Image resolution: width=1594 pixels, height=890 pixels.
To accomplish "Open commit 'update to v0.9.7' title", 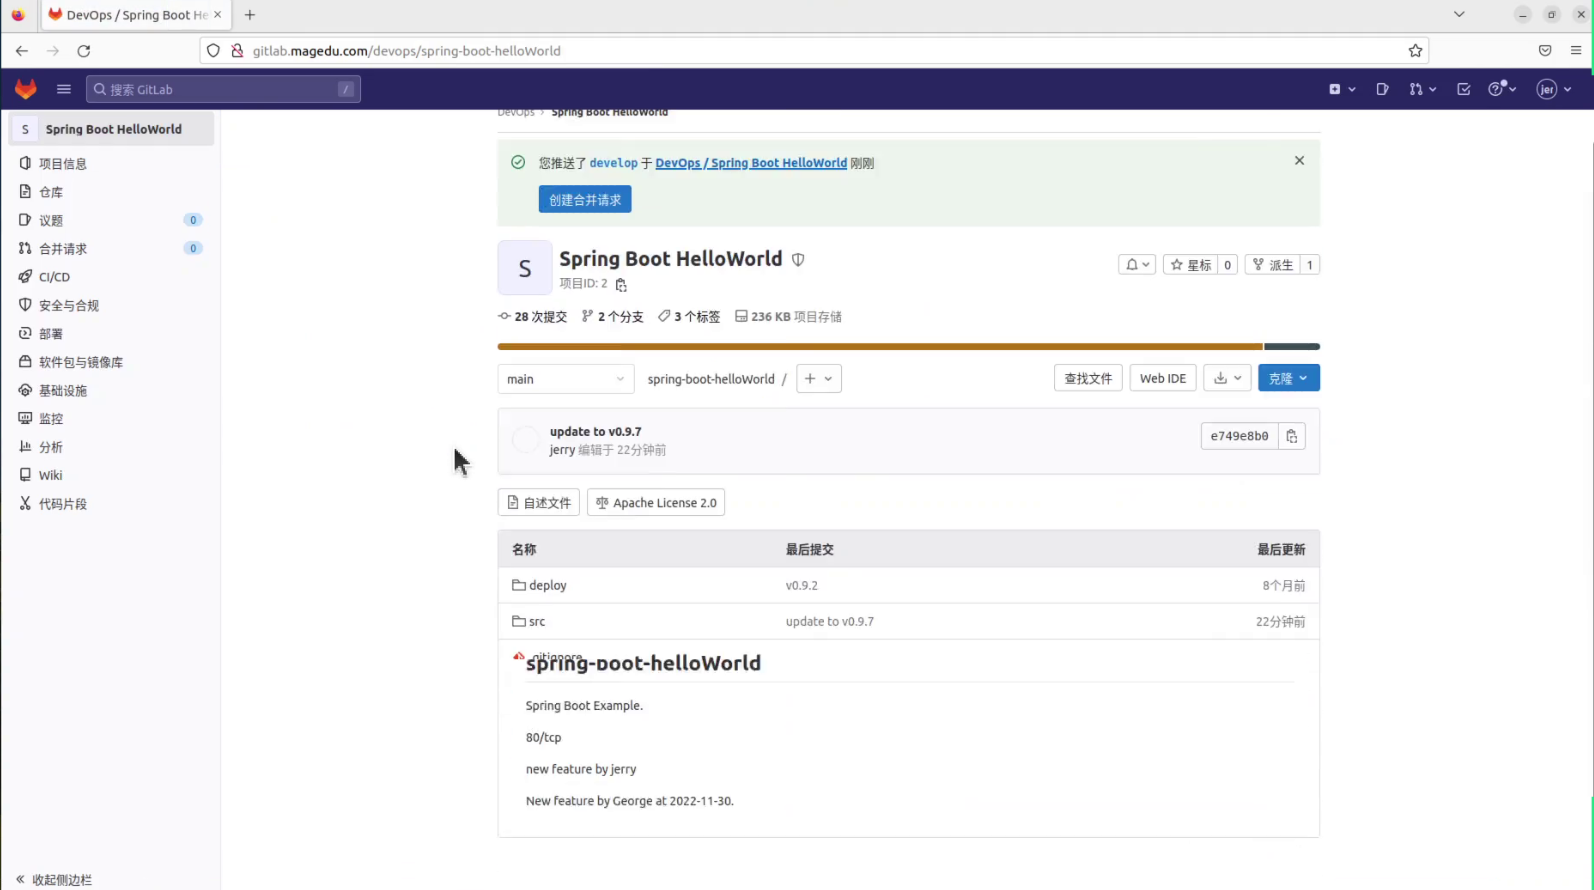I will point(596,432).
